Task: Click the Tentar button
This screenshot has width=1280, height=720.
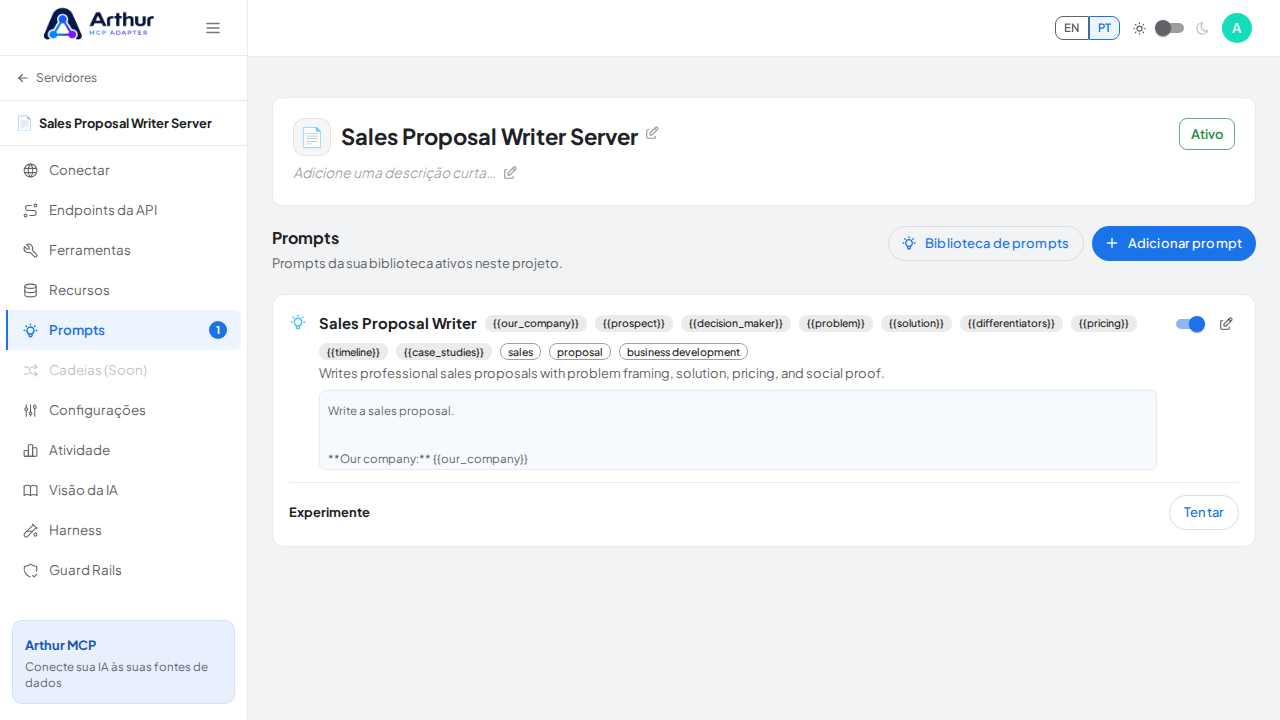Action: pyautogui.click(x=1204, y=512)
